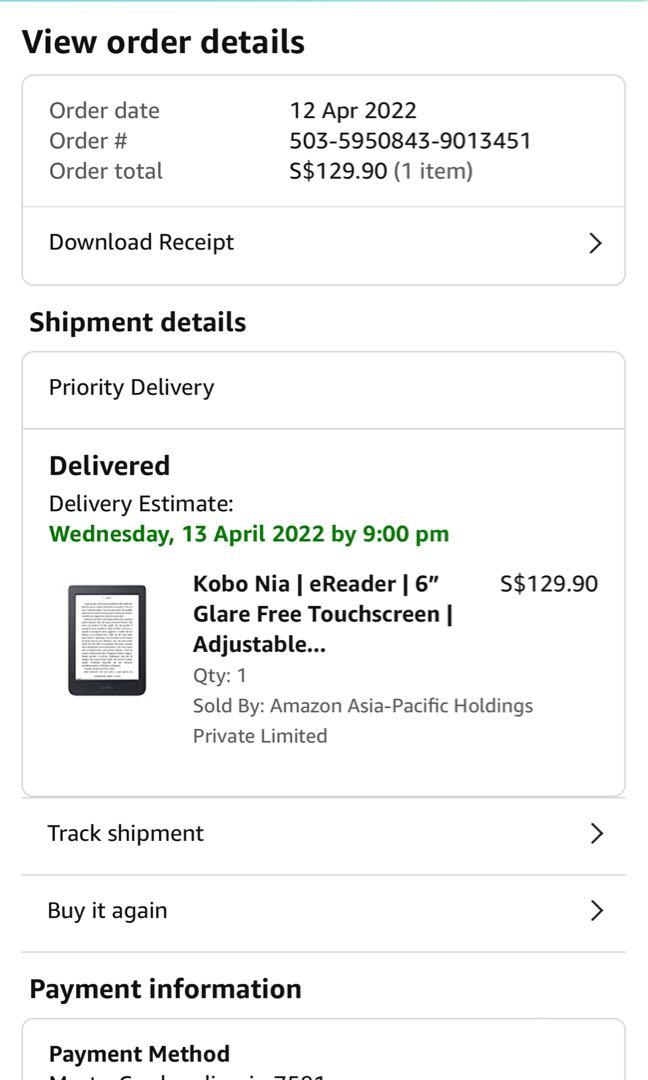Viewport: 648px width, 1080px height.
Task: Open the Kobo Nia eReader product title
Action: click(x=322, y=614)
